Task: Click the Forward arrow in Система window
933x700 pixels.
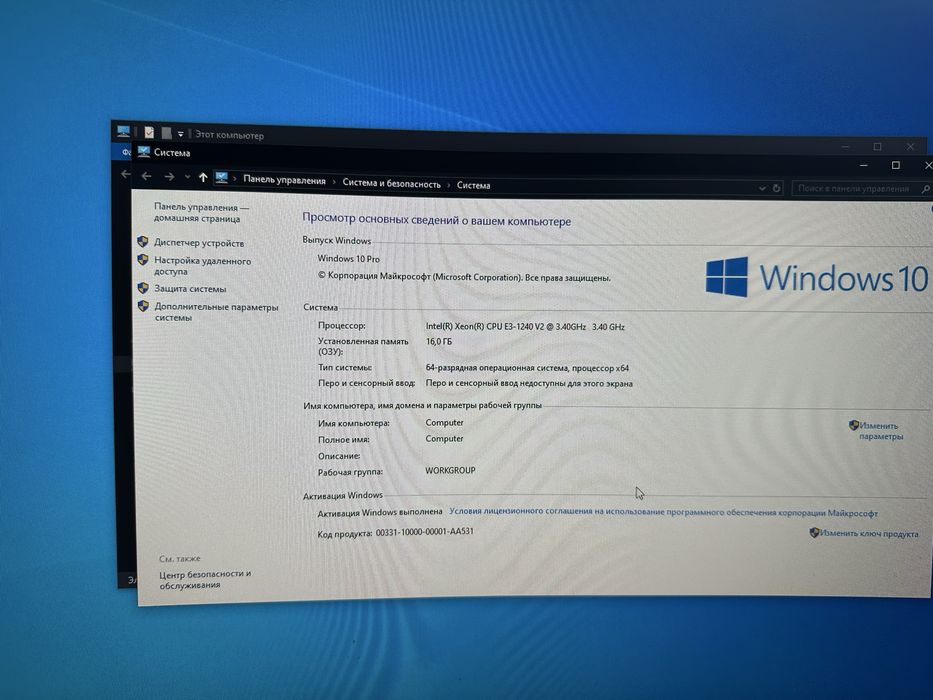Action: (x=170, y=177)
